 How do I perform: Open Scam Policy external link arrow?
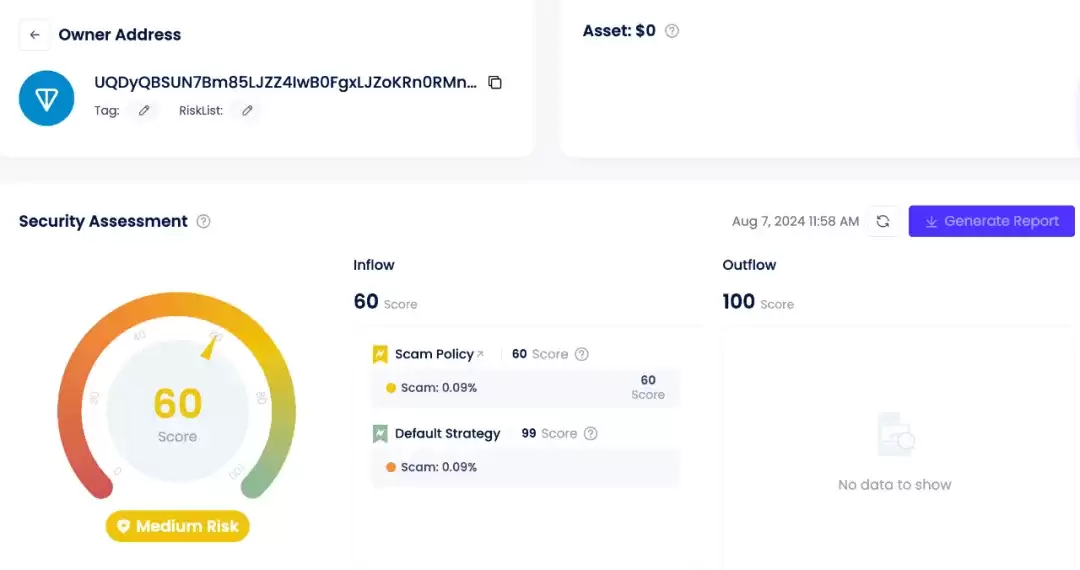tap(481, 354)
